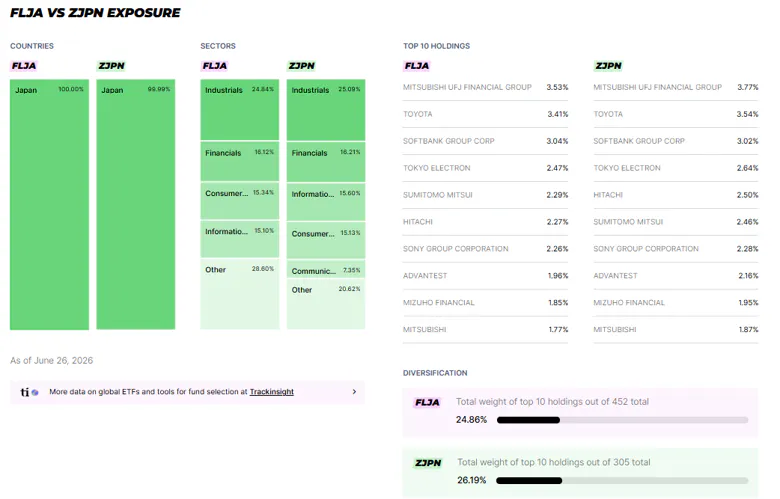Click ZJPN Financials 16.21% sector block
The height and width of the screenshot is (499, 780).
tap(326, 162)
